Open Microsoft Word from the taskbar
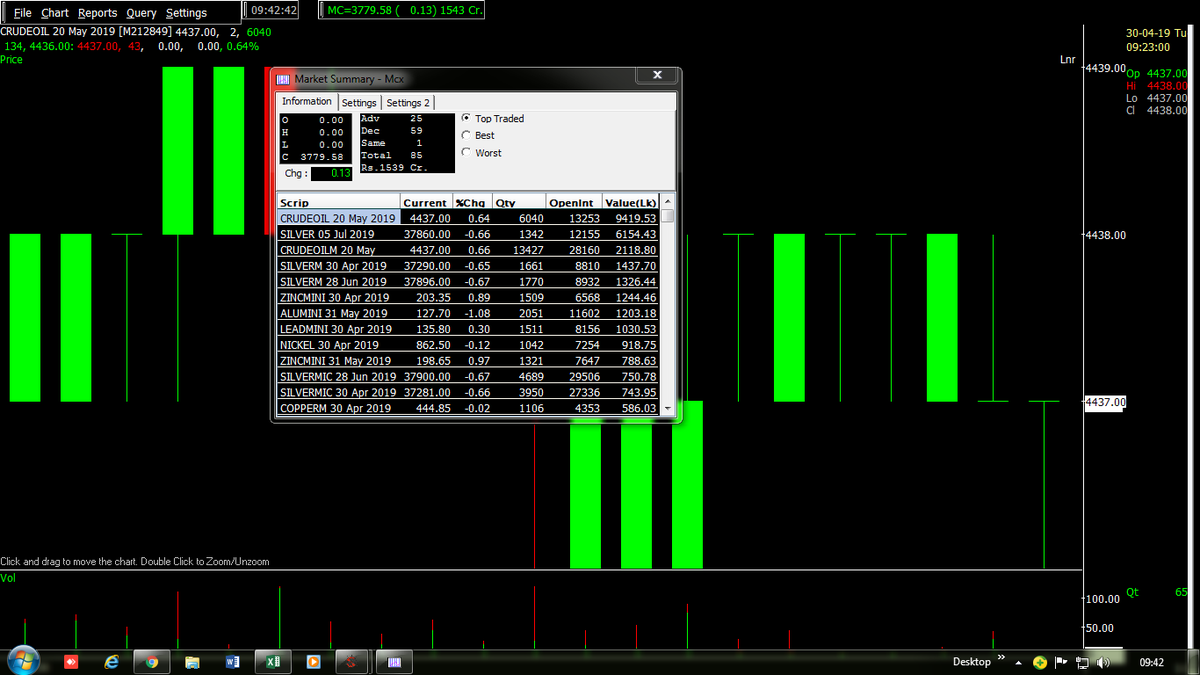Screen dimensions: 1200x675 click(233, 661)
